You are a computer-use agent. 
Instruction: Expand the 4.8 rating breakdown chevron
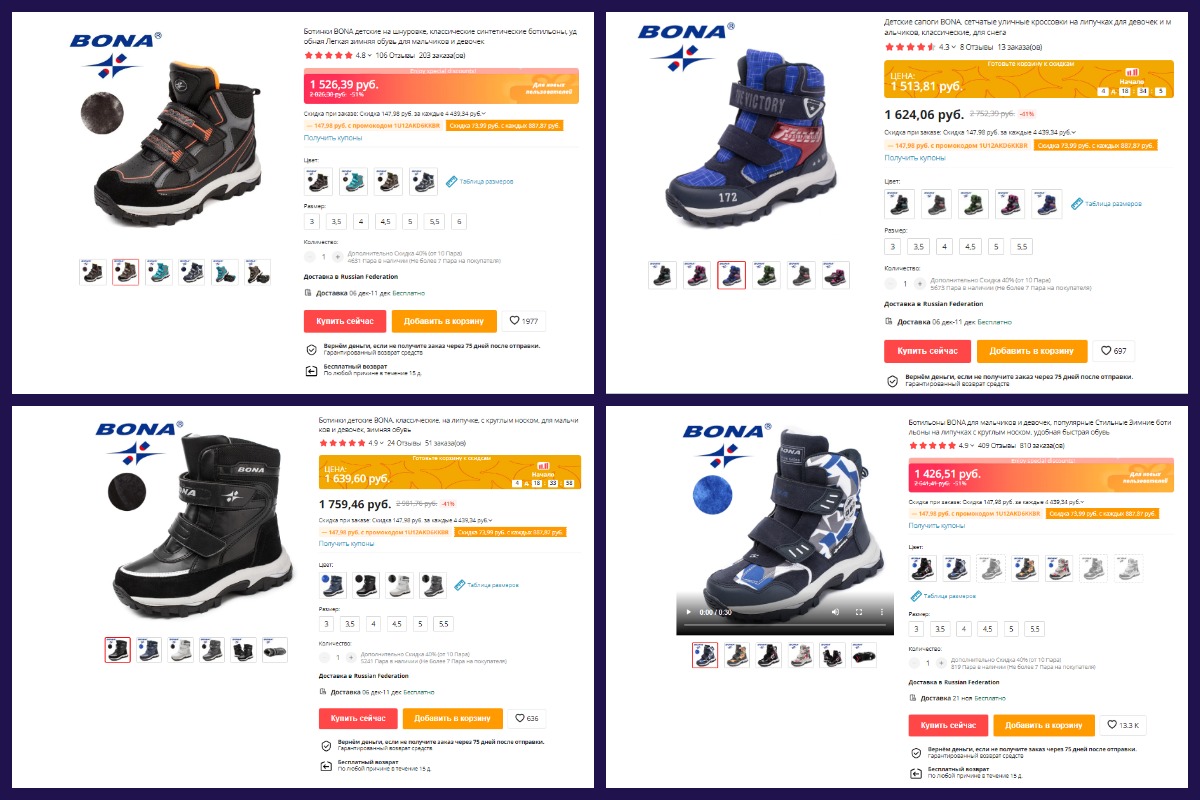tap(371, 56)
